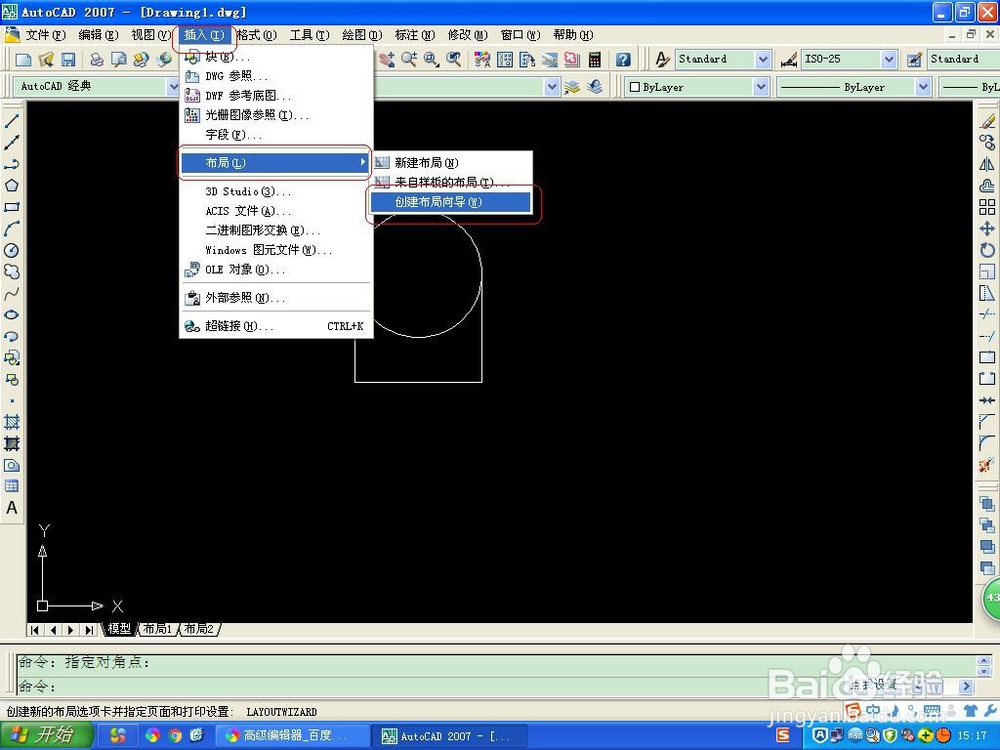This screenshot has height=750, width=1000.
Task: Select the Rectangle drawing tool
Action: pyautogui.click(x=11, y=207)
